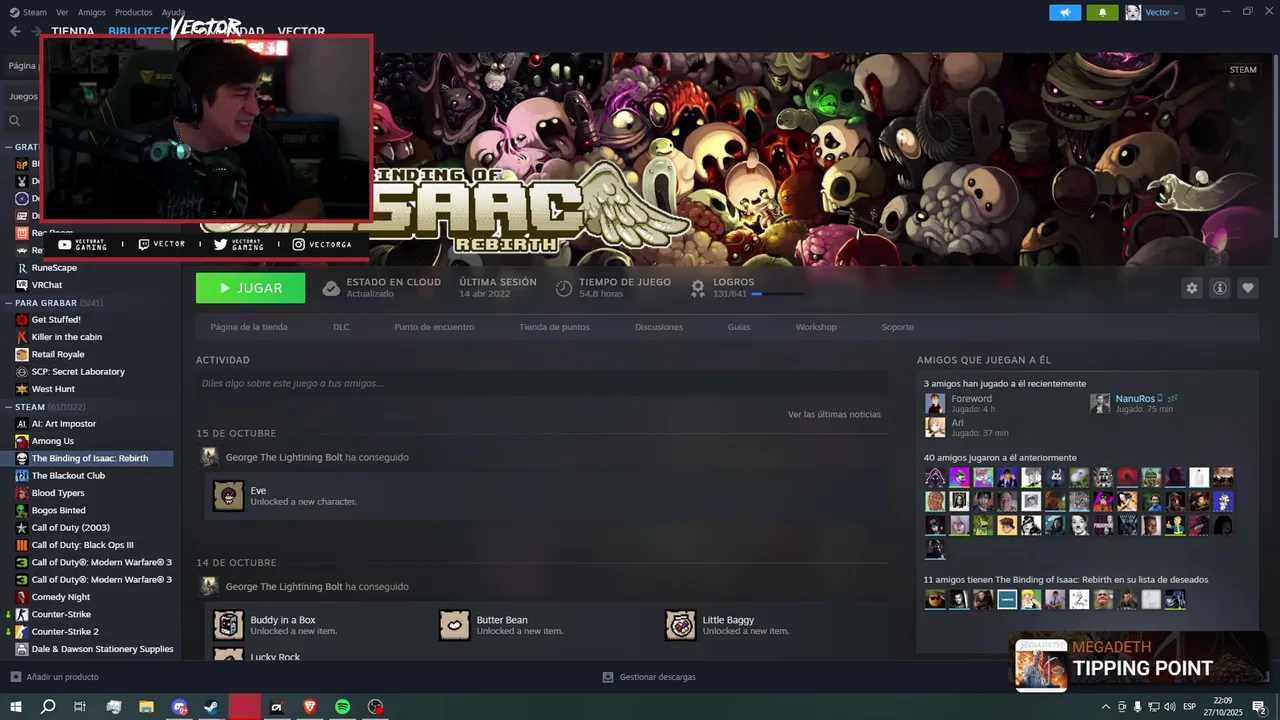1280x720 pixels.
Task: Open the Punto de encuentro tab
Action: point(434,327)
